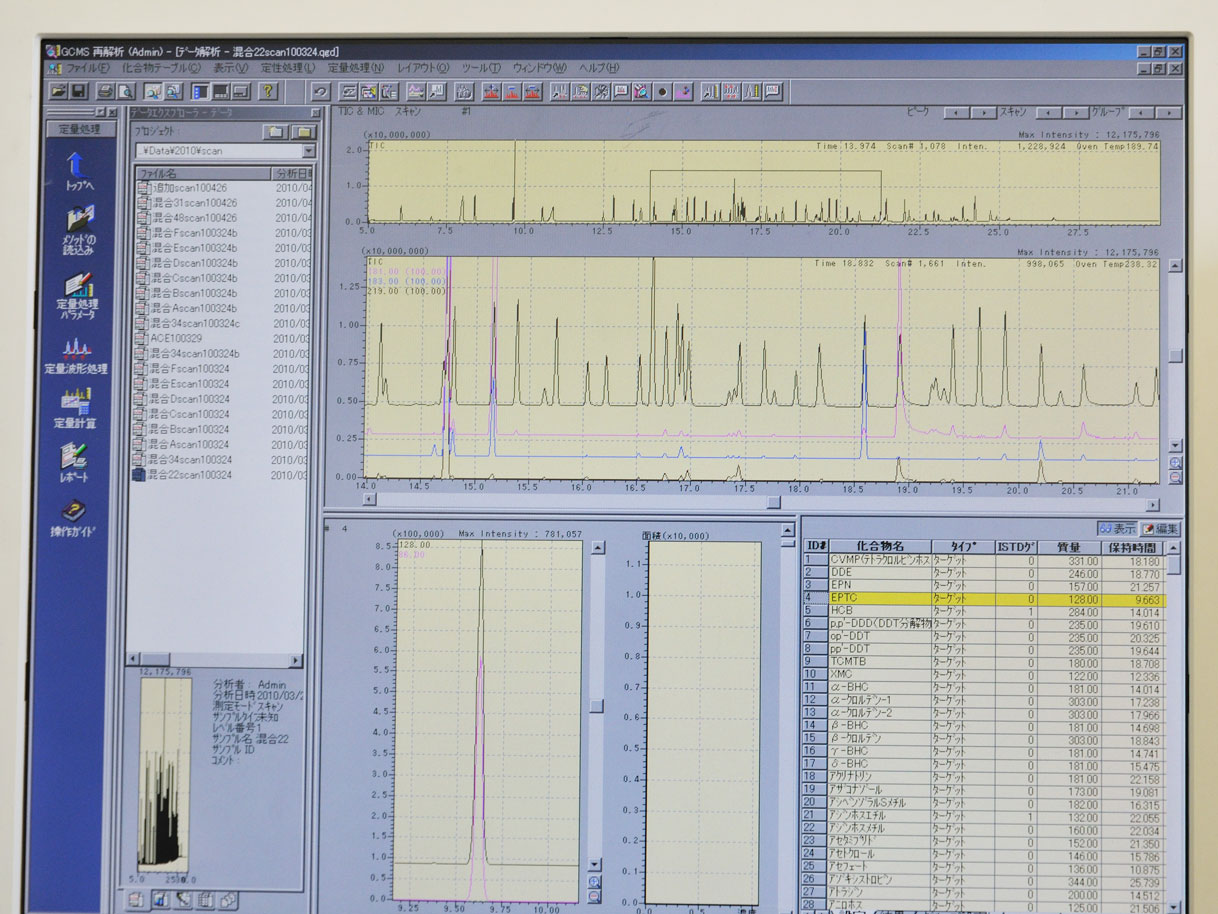The width and height of the screenshot is (1218, 914).
Task: Click the file list's horizontal scrollbar
Action: point(214,660)
